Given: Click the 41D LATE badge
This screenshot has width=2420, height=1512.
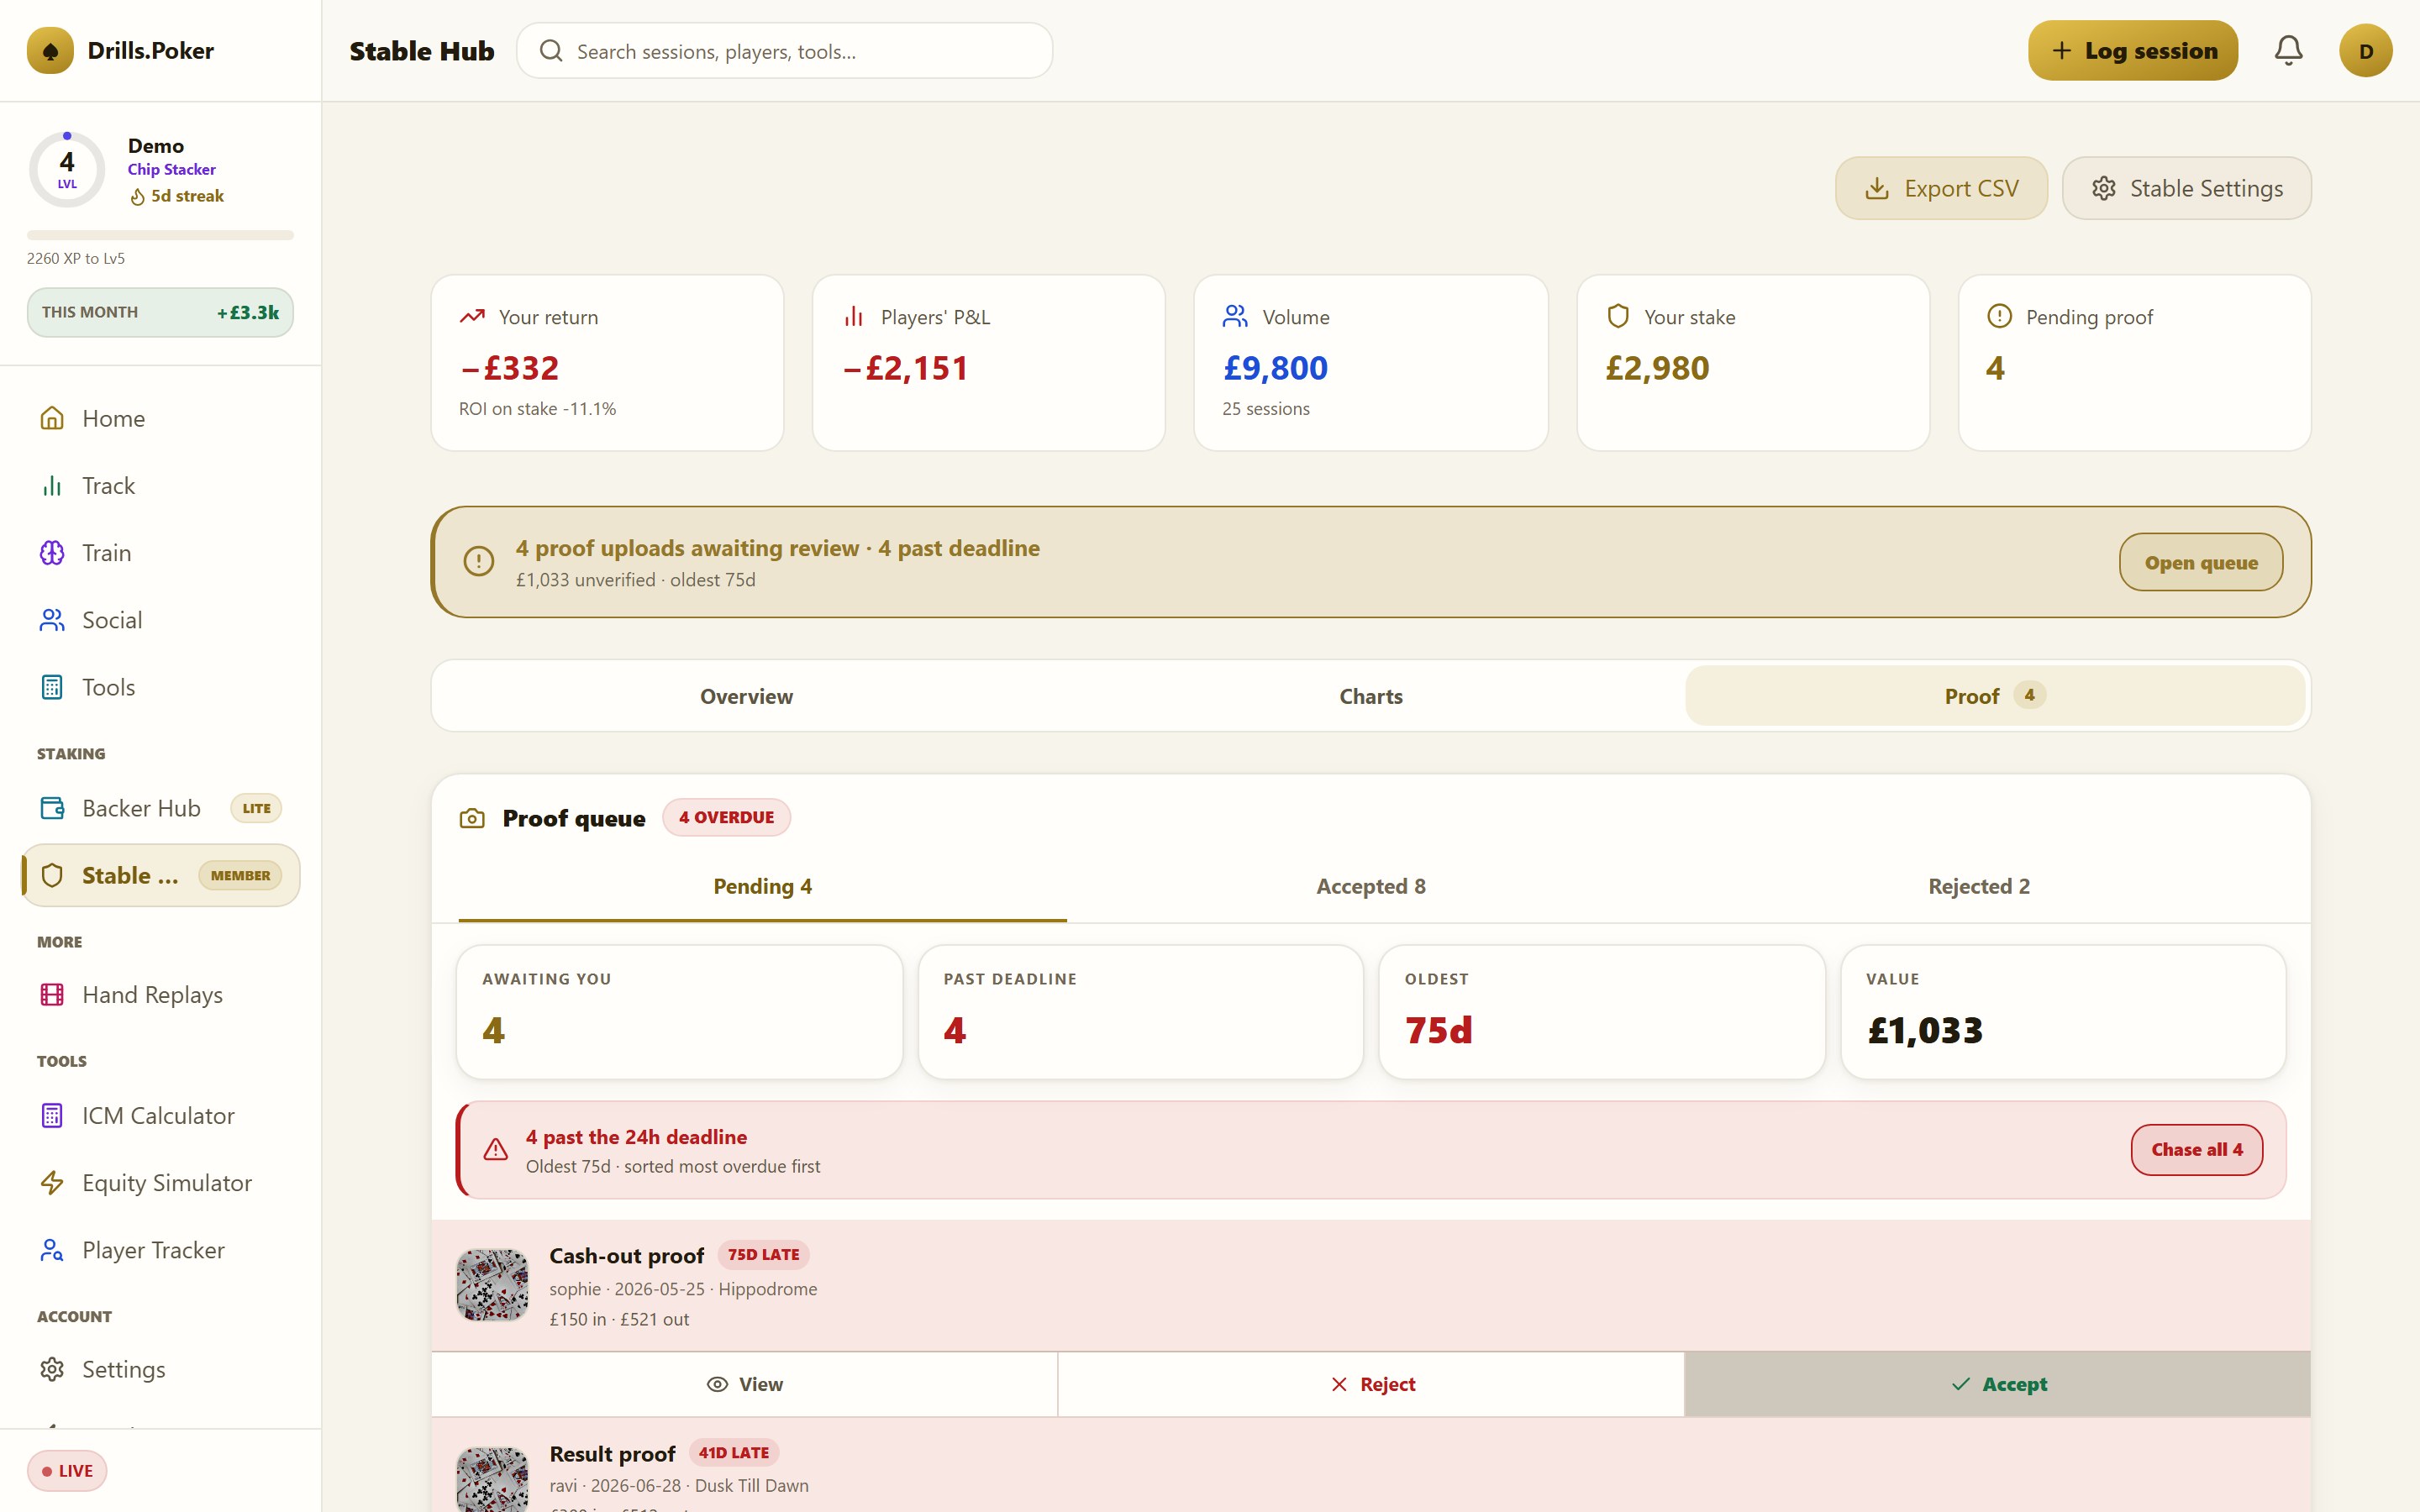Looking at the screenshot, I should pyautogui.click(x=733, y=1452).
